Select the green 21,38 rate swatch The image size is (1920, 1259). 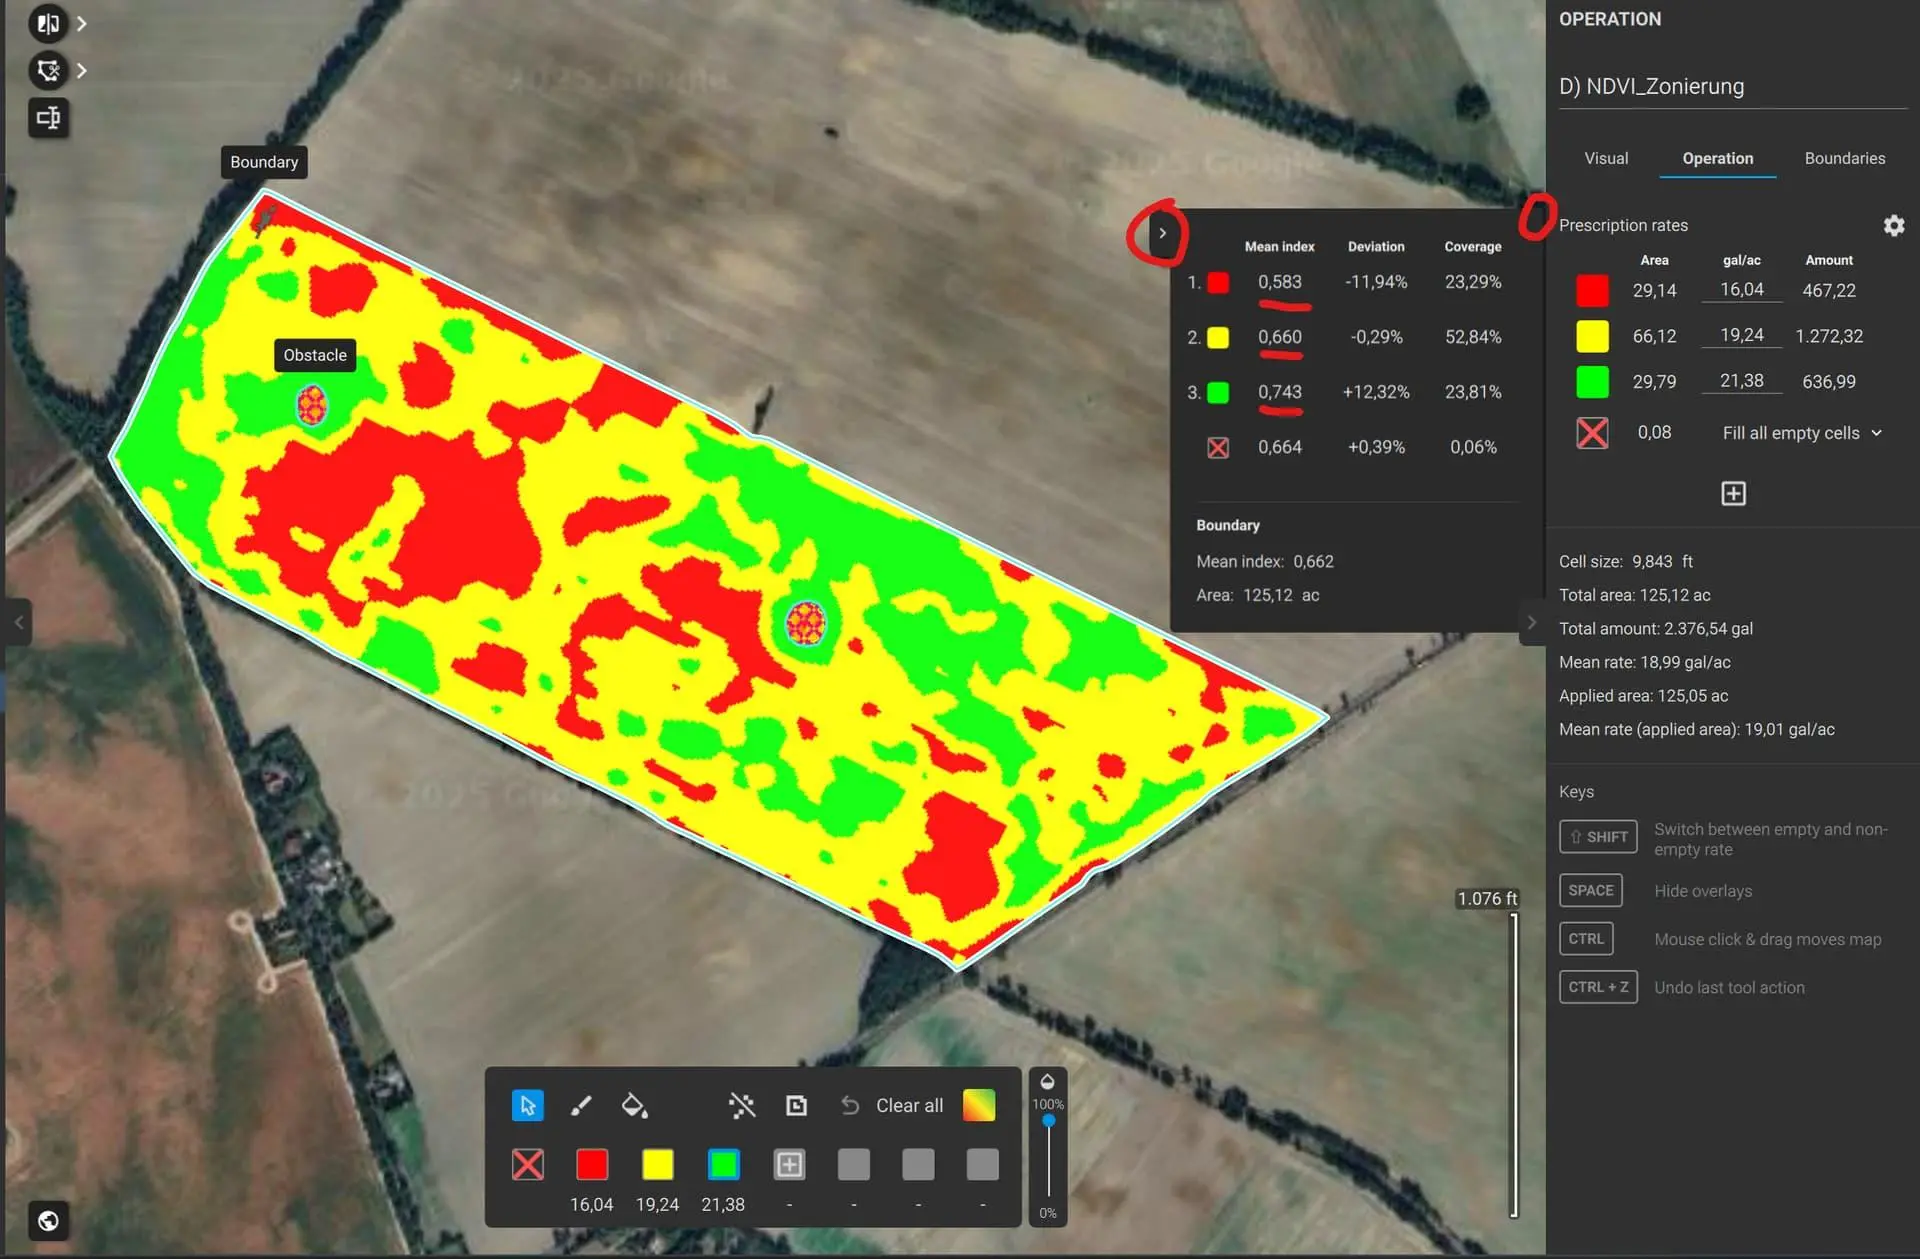point(723,1164)
